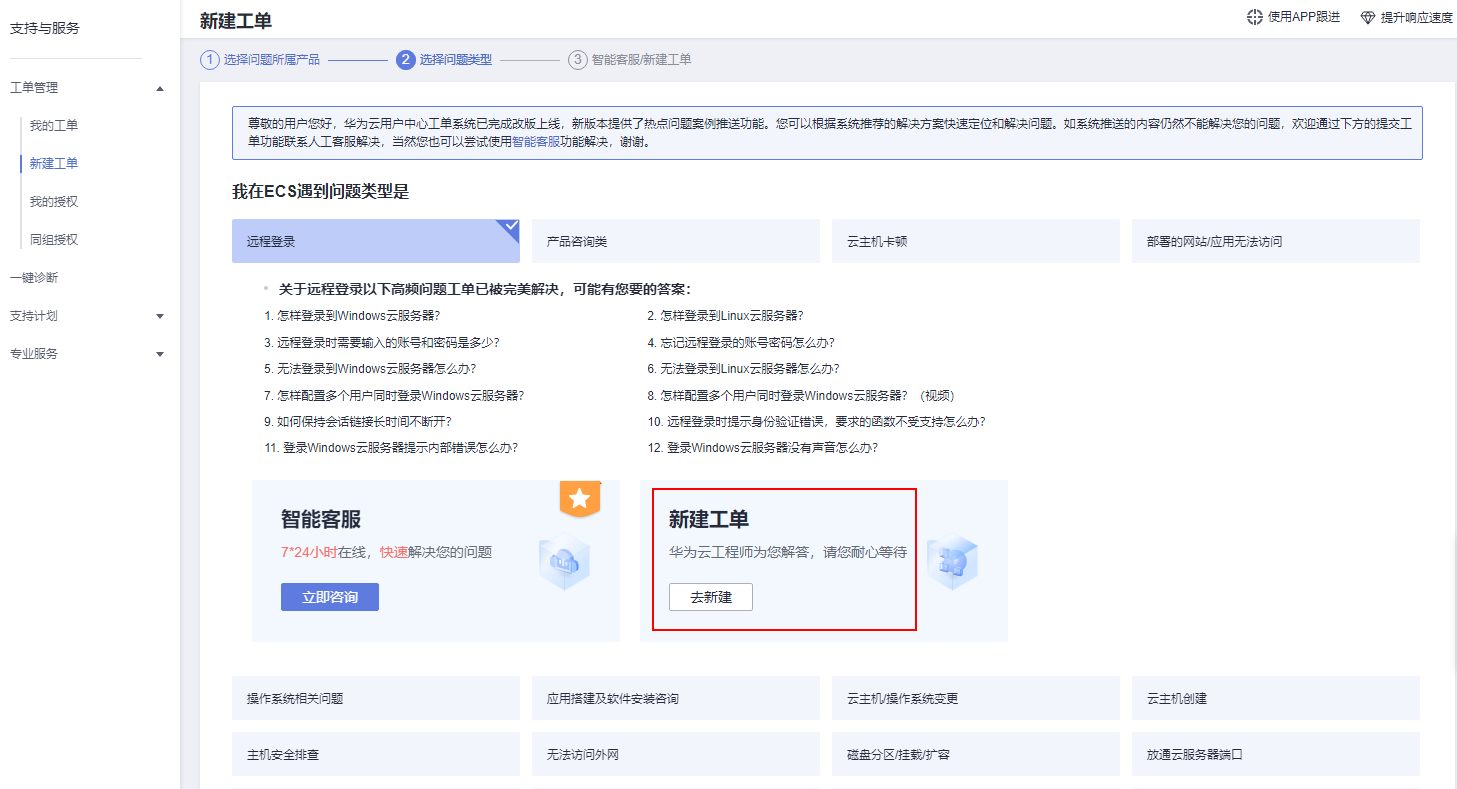The height and width of the screenshot is (789, 1457).
Task: Expand the 支持计划 sidebar section
Action: [160, 316]
